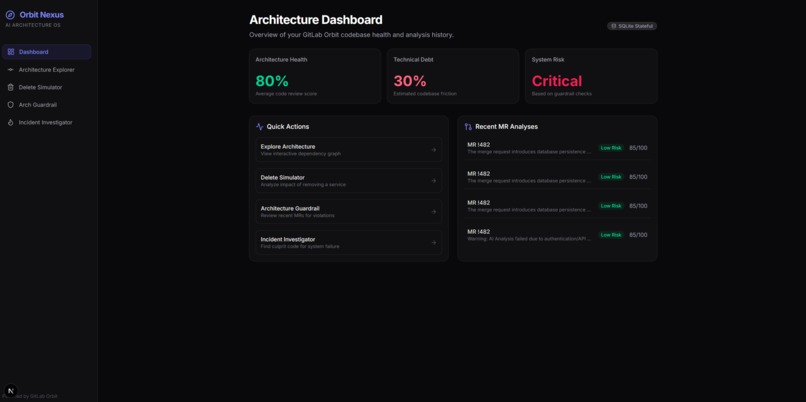This screenshot has height=402, width=806.
Task: Click the Recent MR Analyses heading
Action: click(x=506, y=126)
